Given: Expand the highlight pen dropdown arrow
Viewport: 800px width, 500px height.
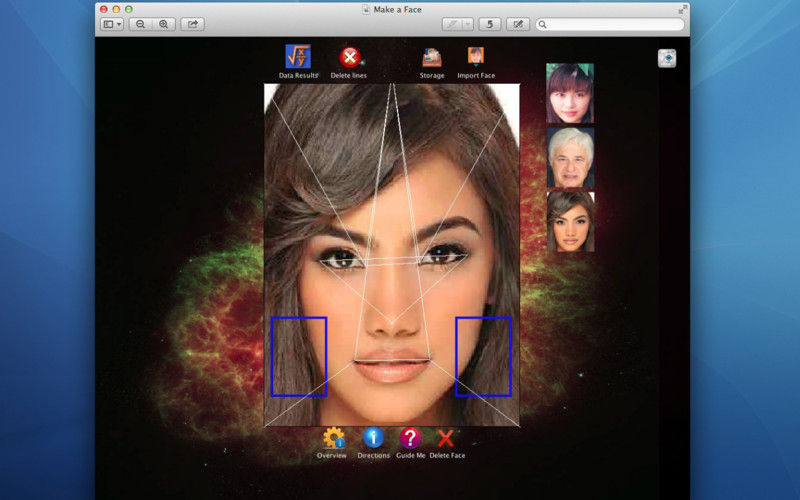Looking at the screenshot, I should tap(468, 24).
